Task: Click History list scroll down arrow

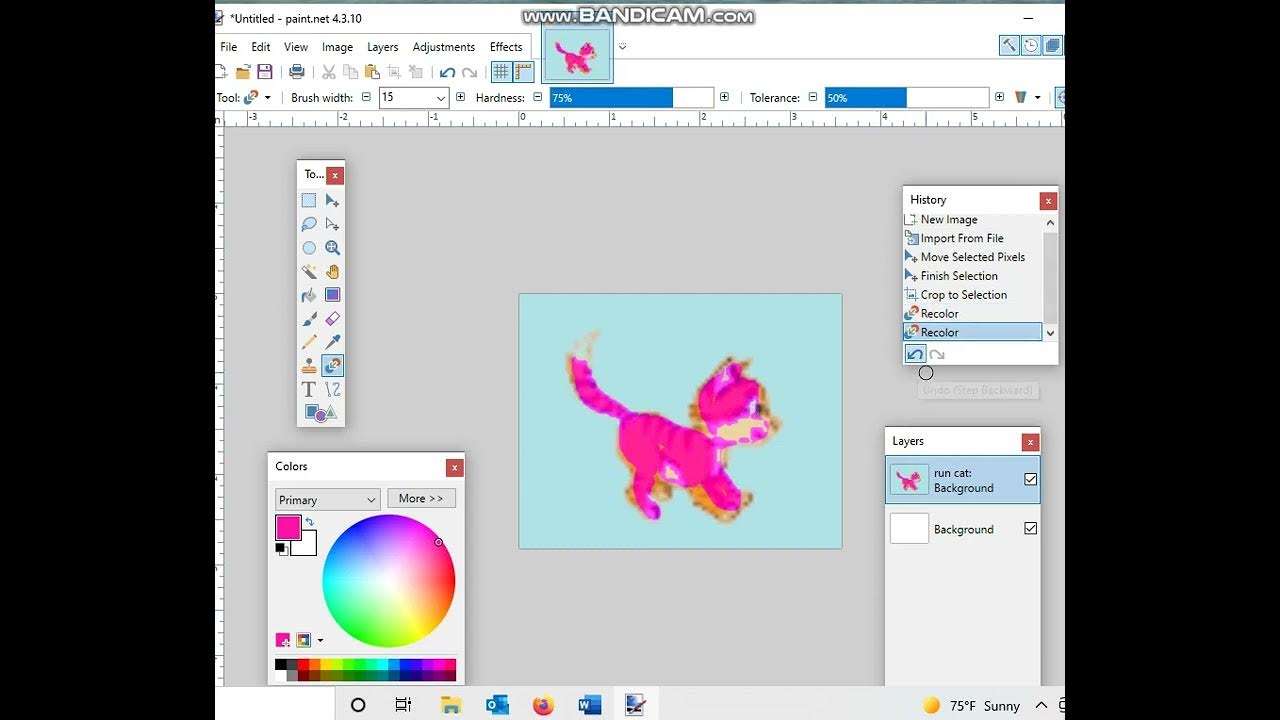Action: click(x=1050, y=332)
